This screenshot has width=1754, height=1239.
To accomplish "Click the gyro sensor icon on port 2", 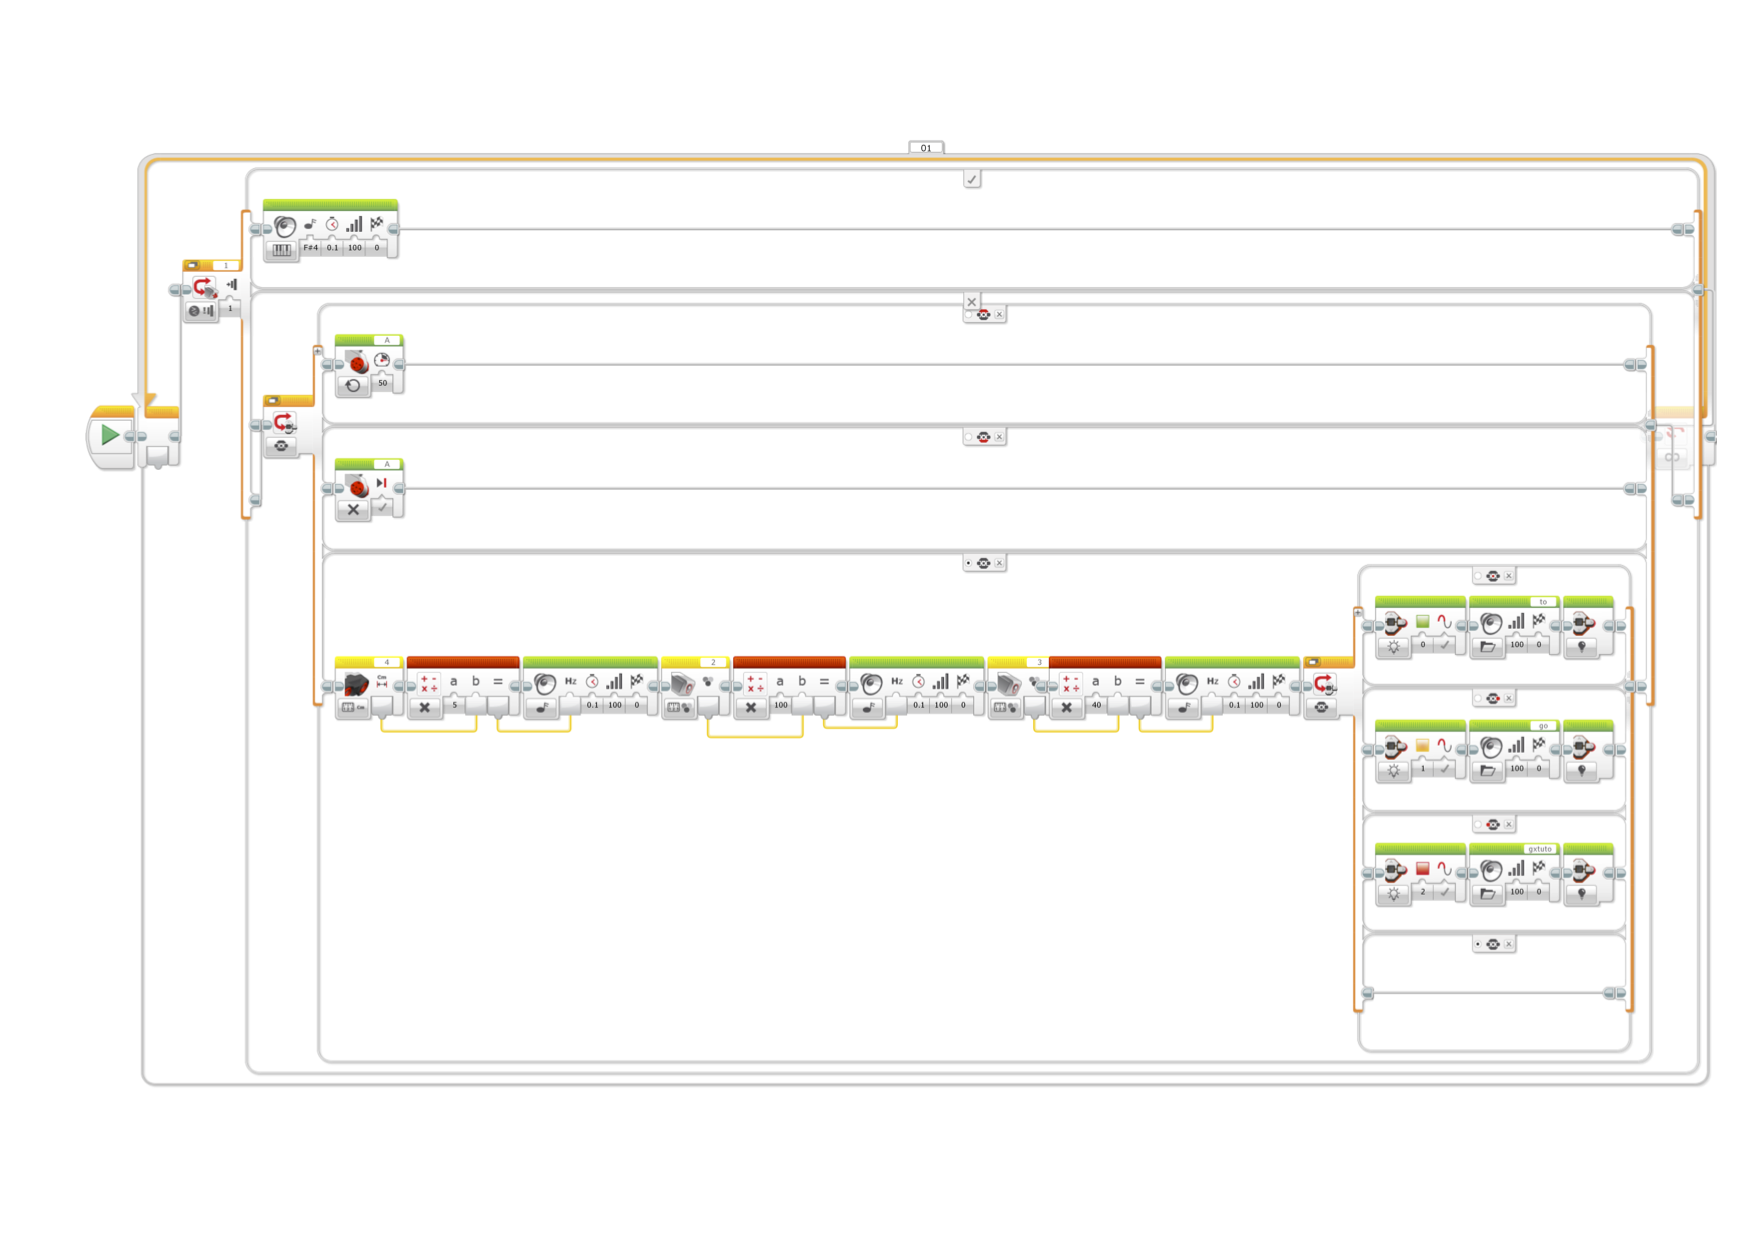I will pyautogui.click(x=682, y=685).
